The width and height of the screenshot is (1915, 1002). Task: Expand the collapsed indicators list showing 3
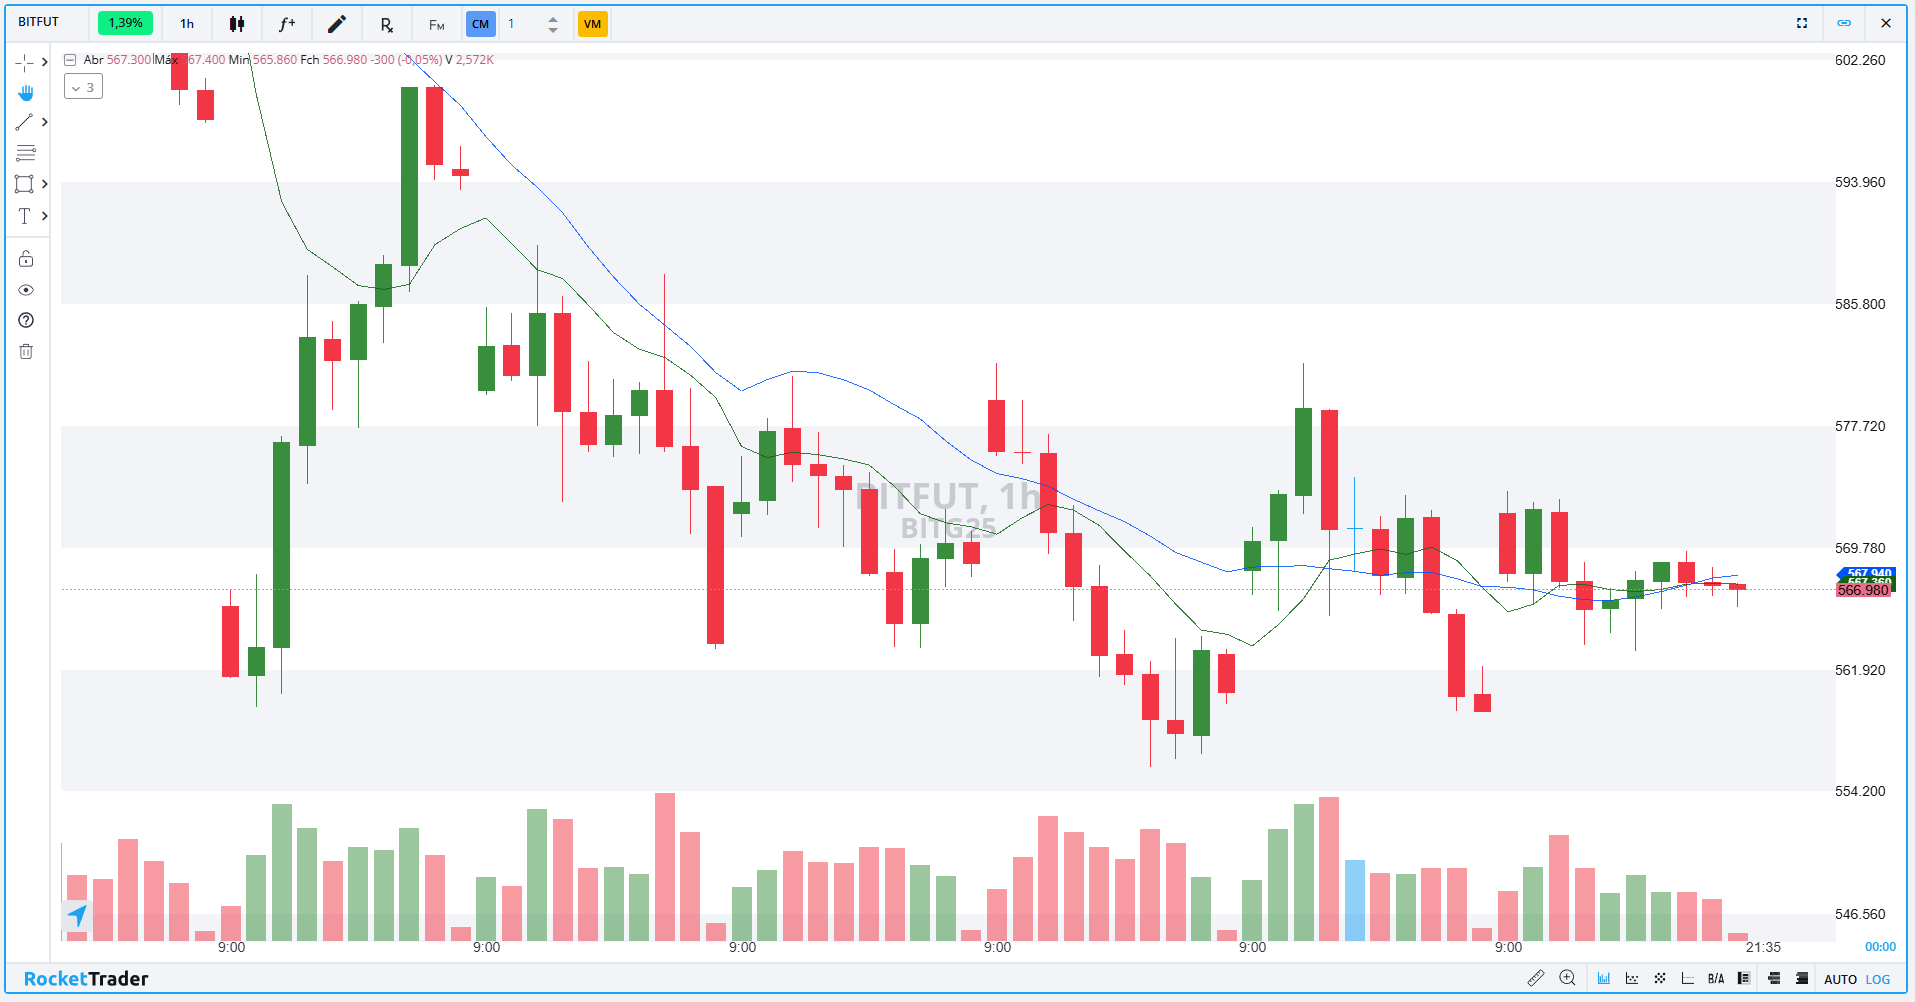point(83,87)
